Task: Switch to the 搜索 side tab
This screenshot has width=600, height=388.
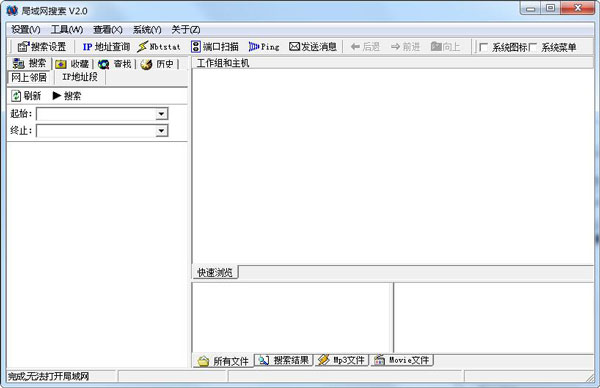Action: [29, 63]
